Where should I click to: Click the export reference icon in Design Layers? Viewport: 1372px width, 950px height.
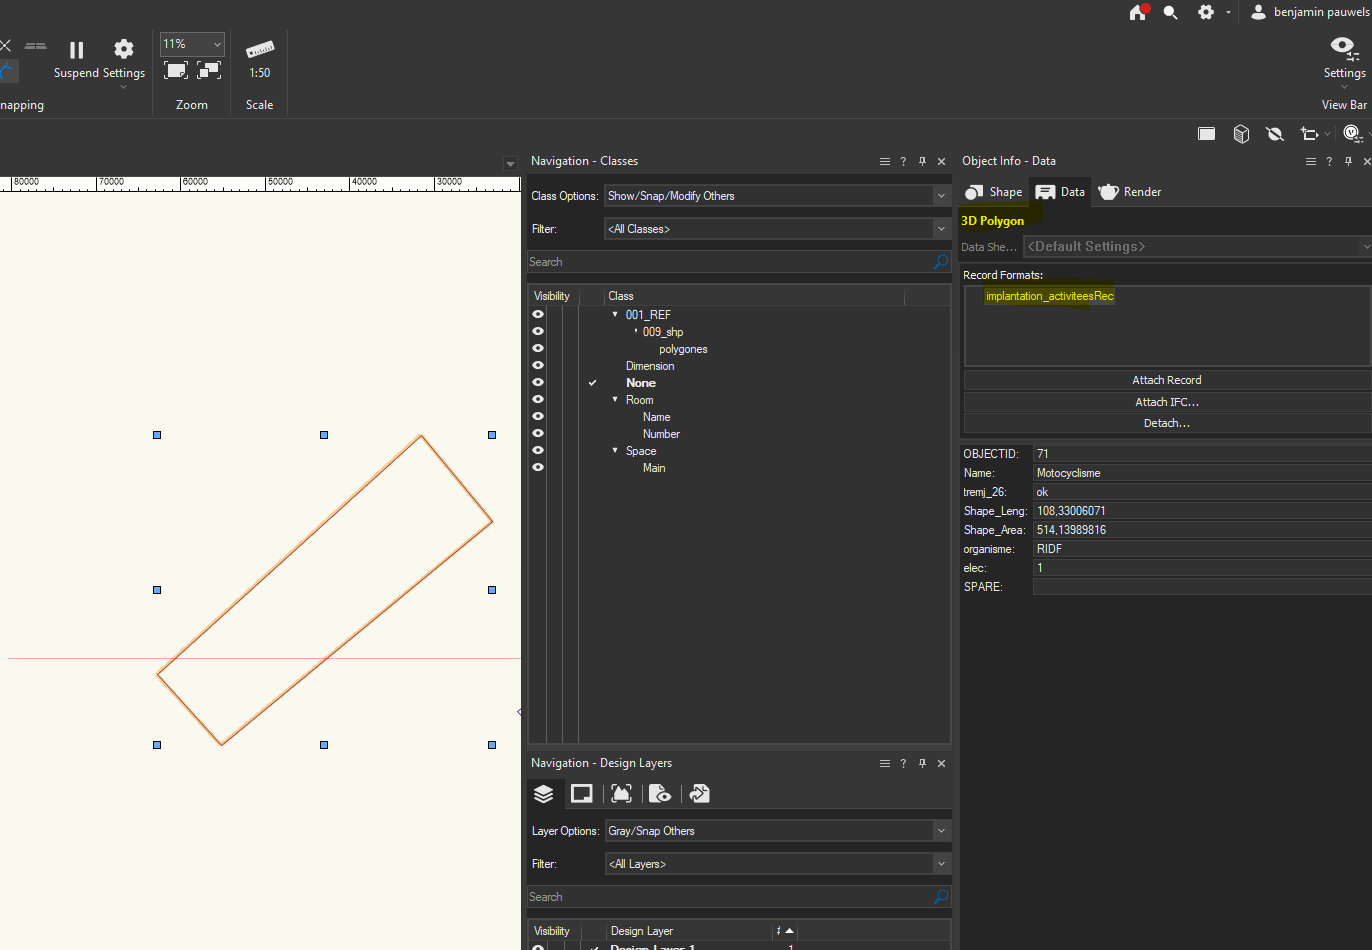699,793
